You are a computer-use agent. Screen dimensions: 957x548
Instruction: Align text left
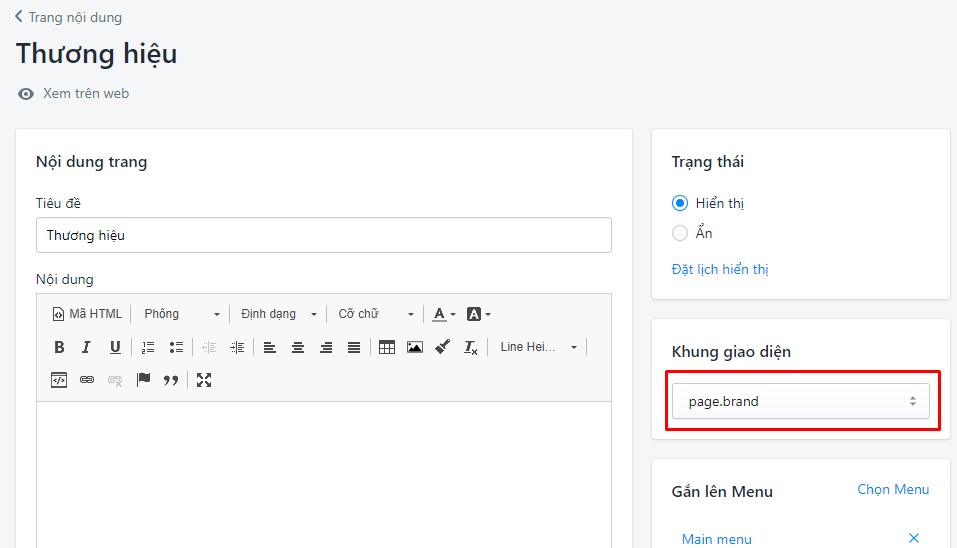[270, 347]
